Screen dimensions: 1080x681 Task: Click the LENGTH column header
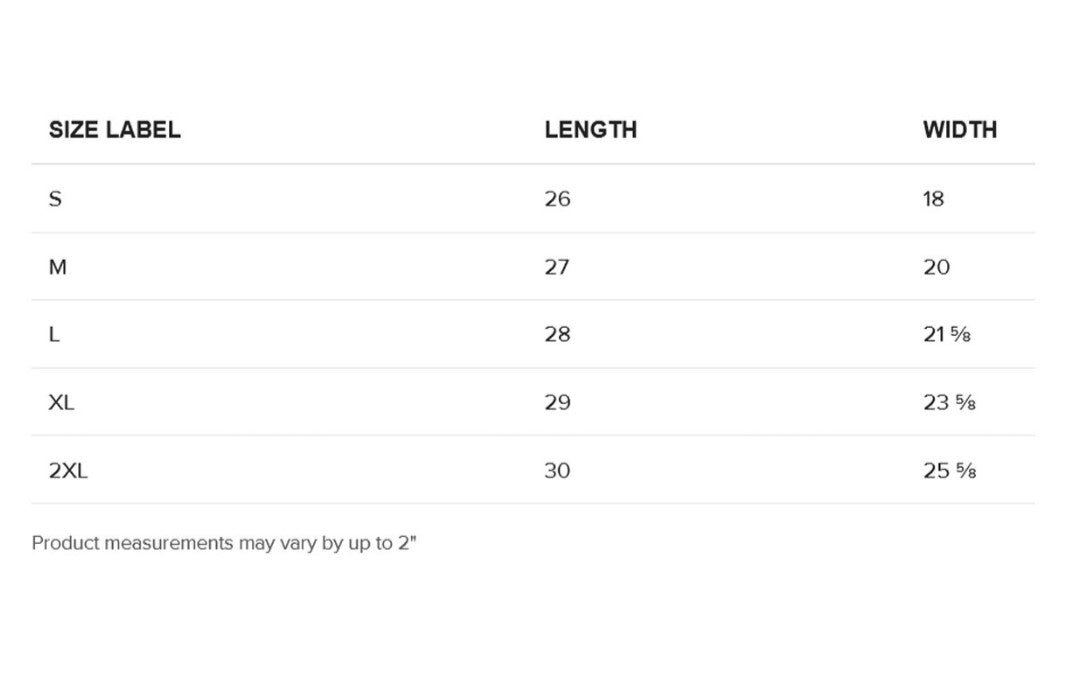pyautogui.click(x=590, y=130)
